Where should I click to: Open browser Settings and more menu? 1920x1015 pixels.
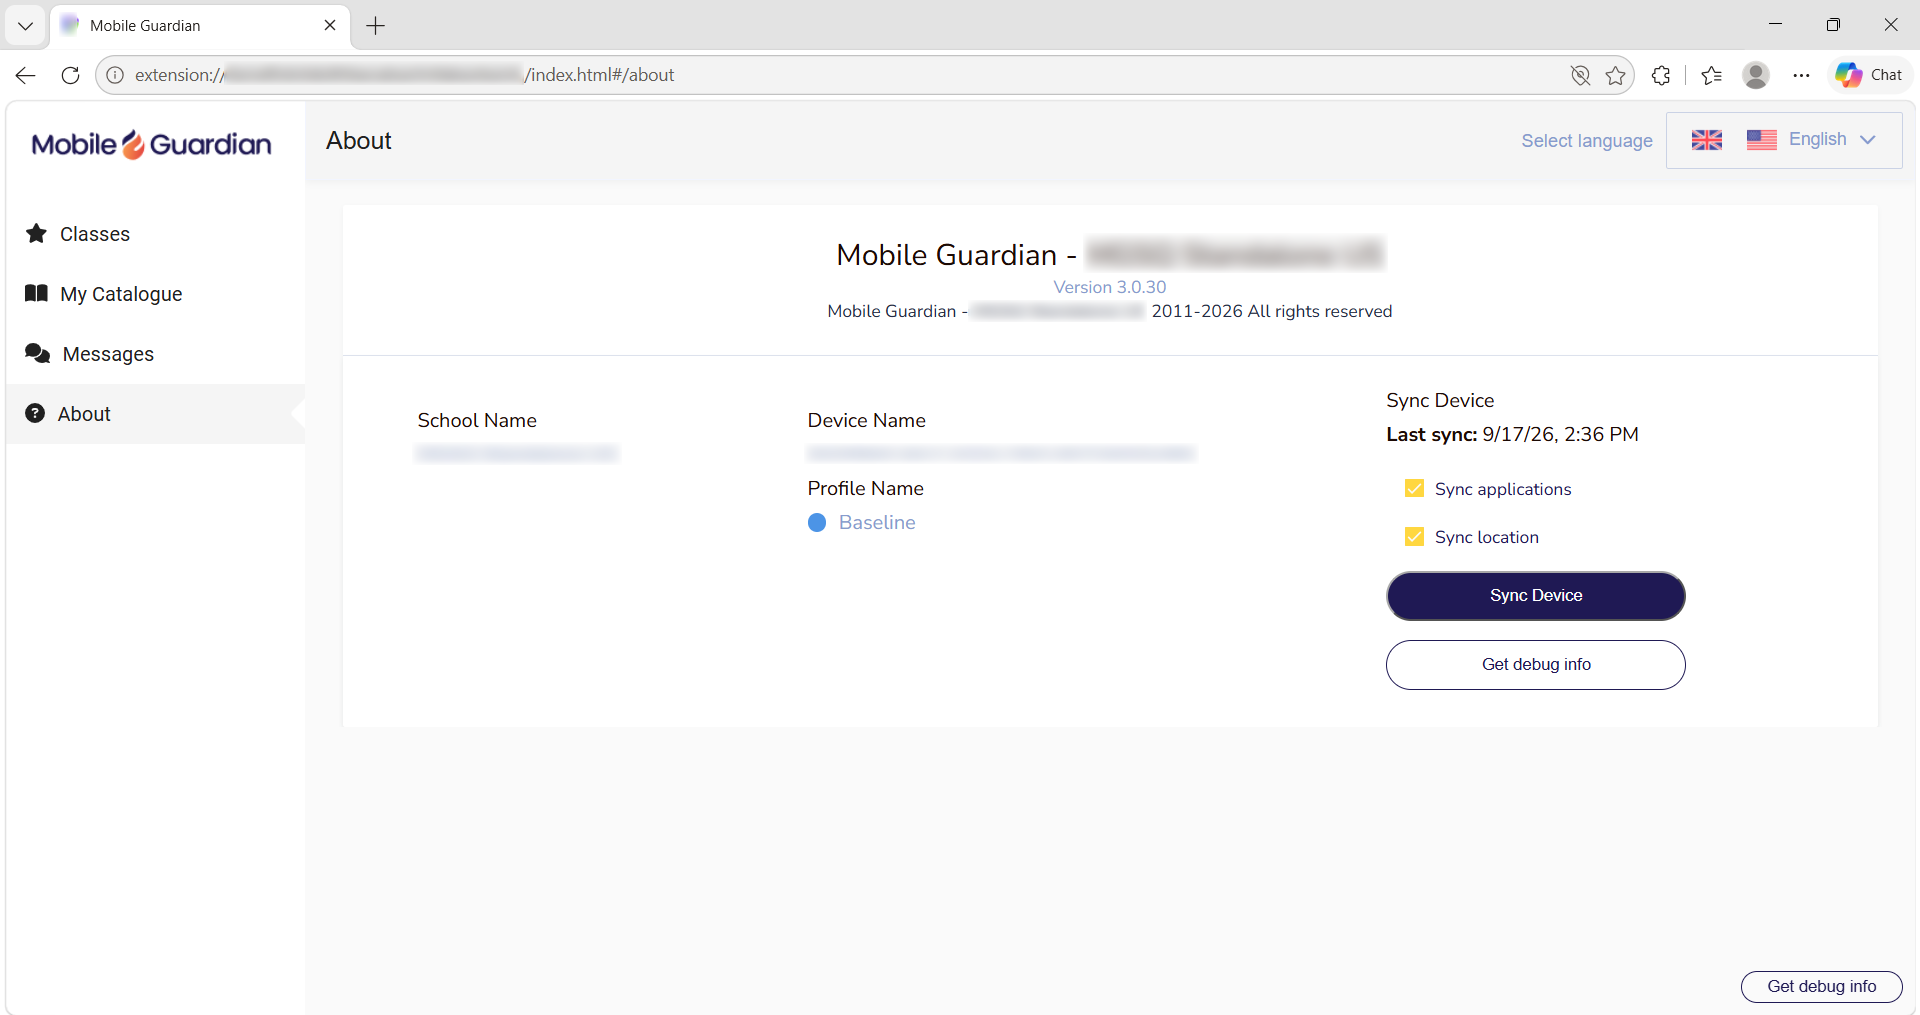[x=1801, y=75]
